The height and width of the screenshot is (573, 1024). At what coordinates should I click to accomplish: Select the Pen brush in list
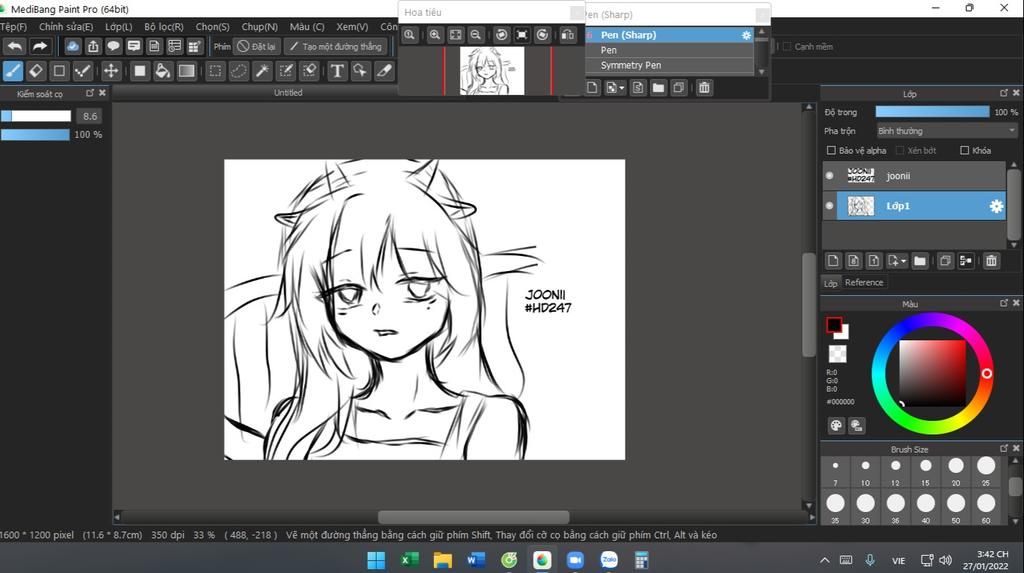[670, 50]
